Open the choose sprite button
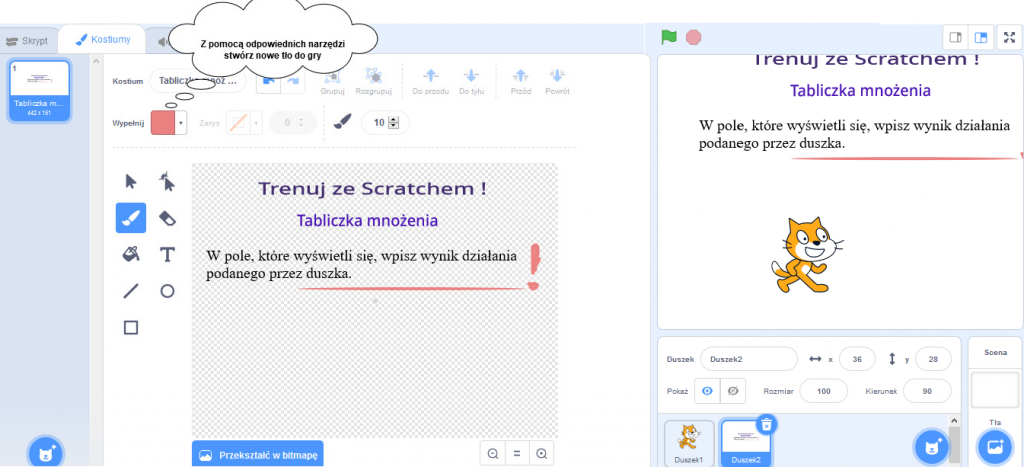 pyautogui.click(x=932, y=447)
